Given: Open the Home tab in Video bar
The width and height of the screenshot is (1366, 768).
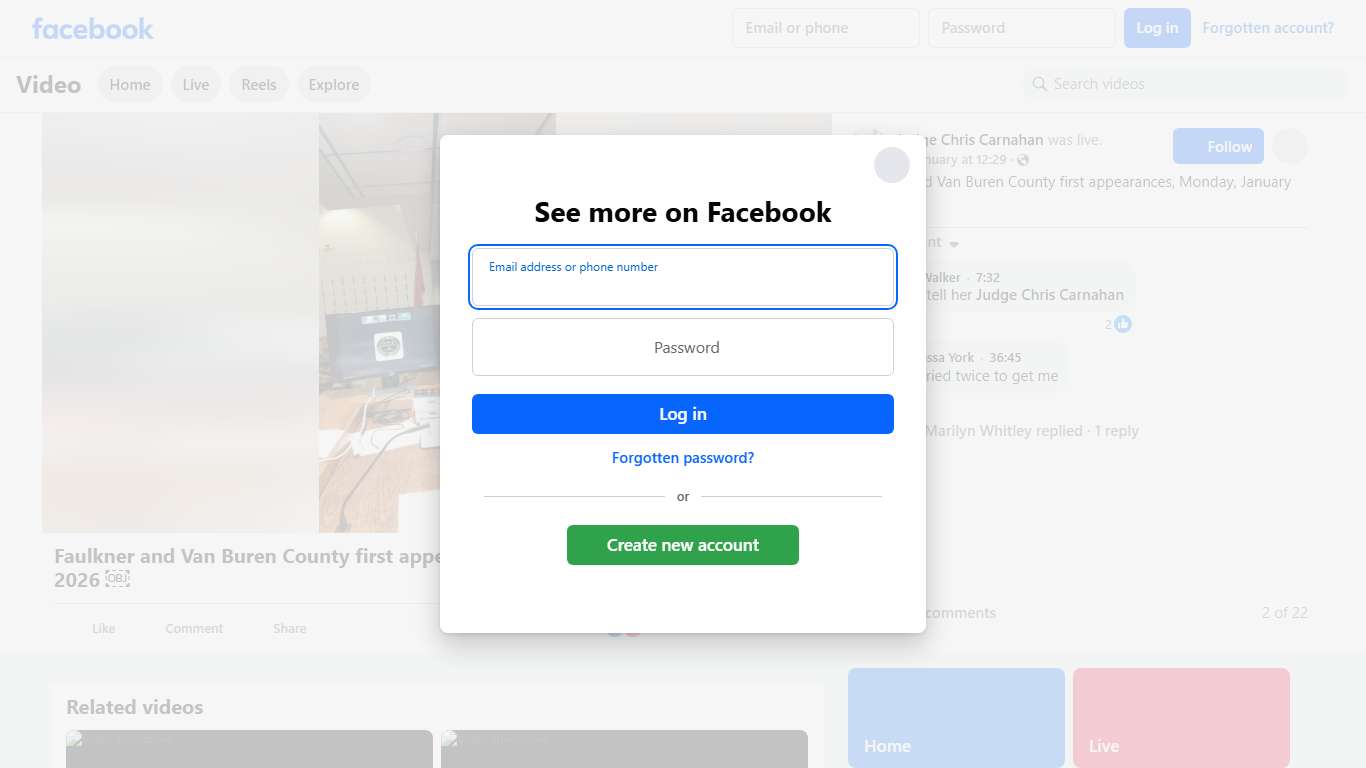Looking at the screenshot, I should (130, 85).
